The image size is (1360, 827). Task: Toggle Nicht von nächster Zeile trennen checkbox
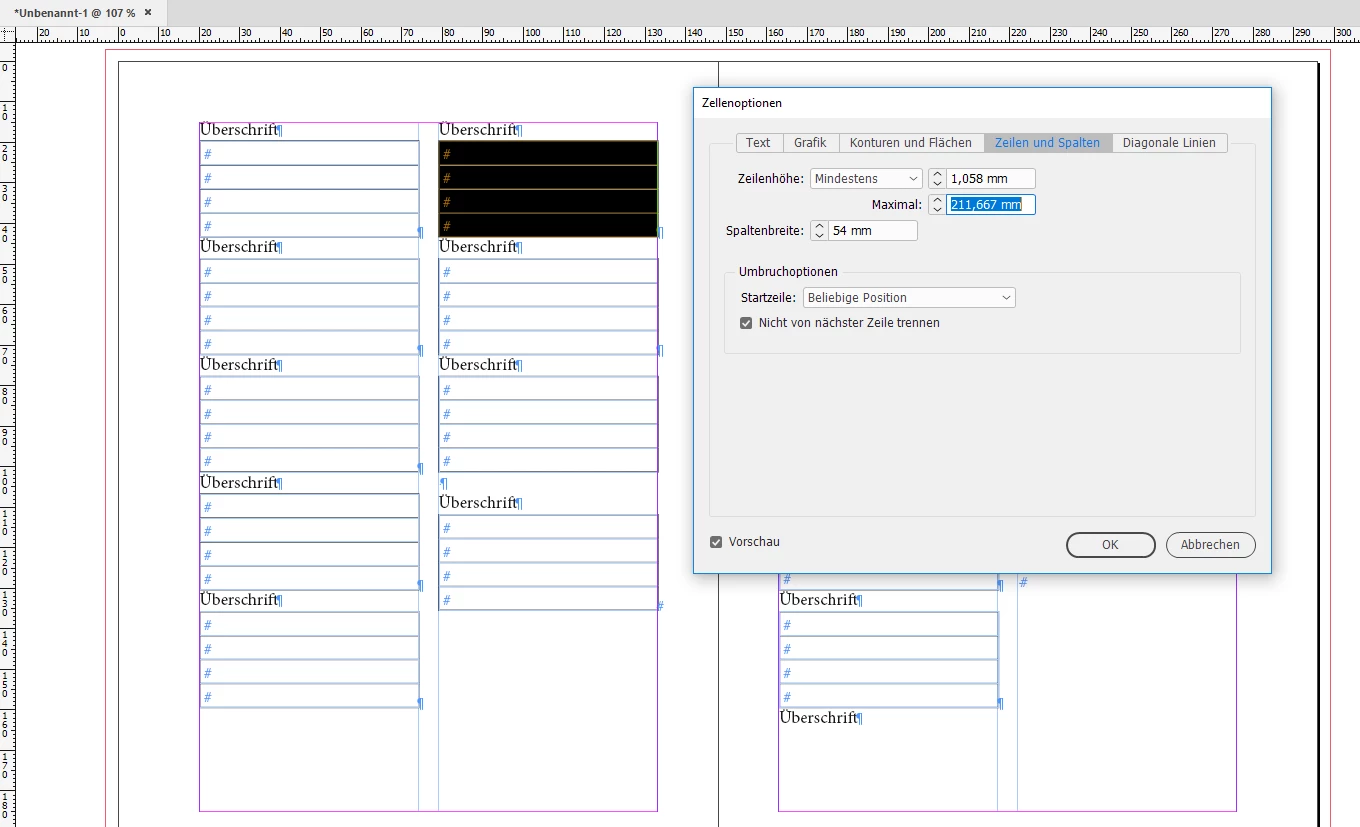[746, 323]
